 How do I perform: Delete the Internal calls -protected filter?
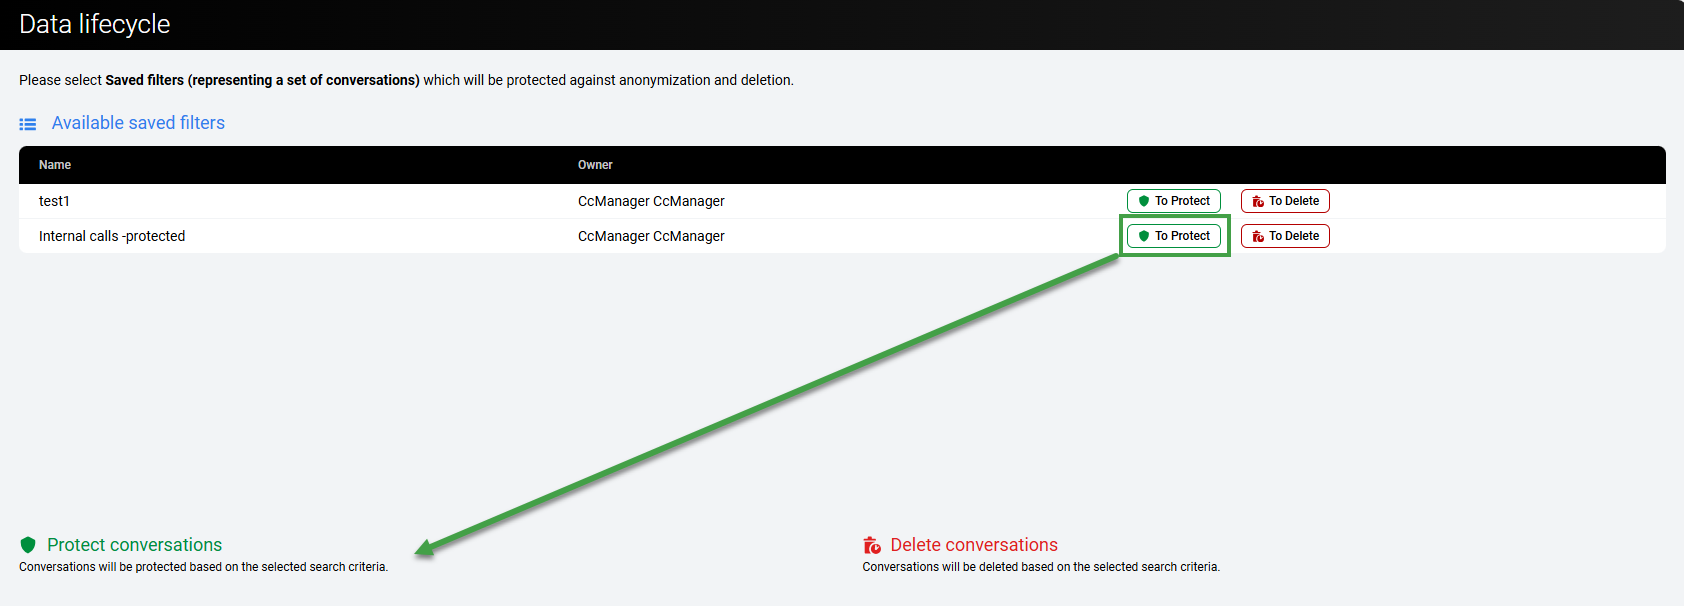click(1285, 236)
